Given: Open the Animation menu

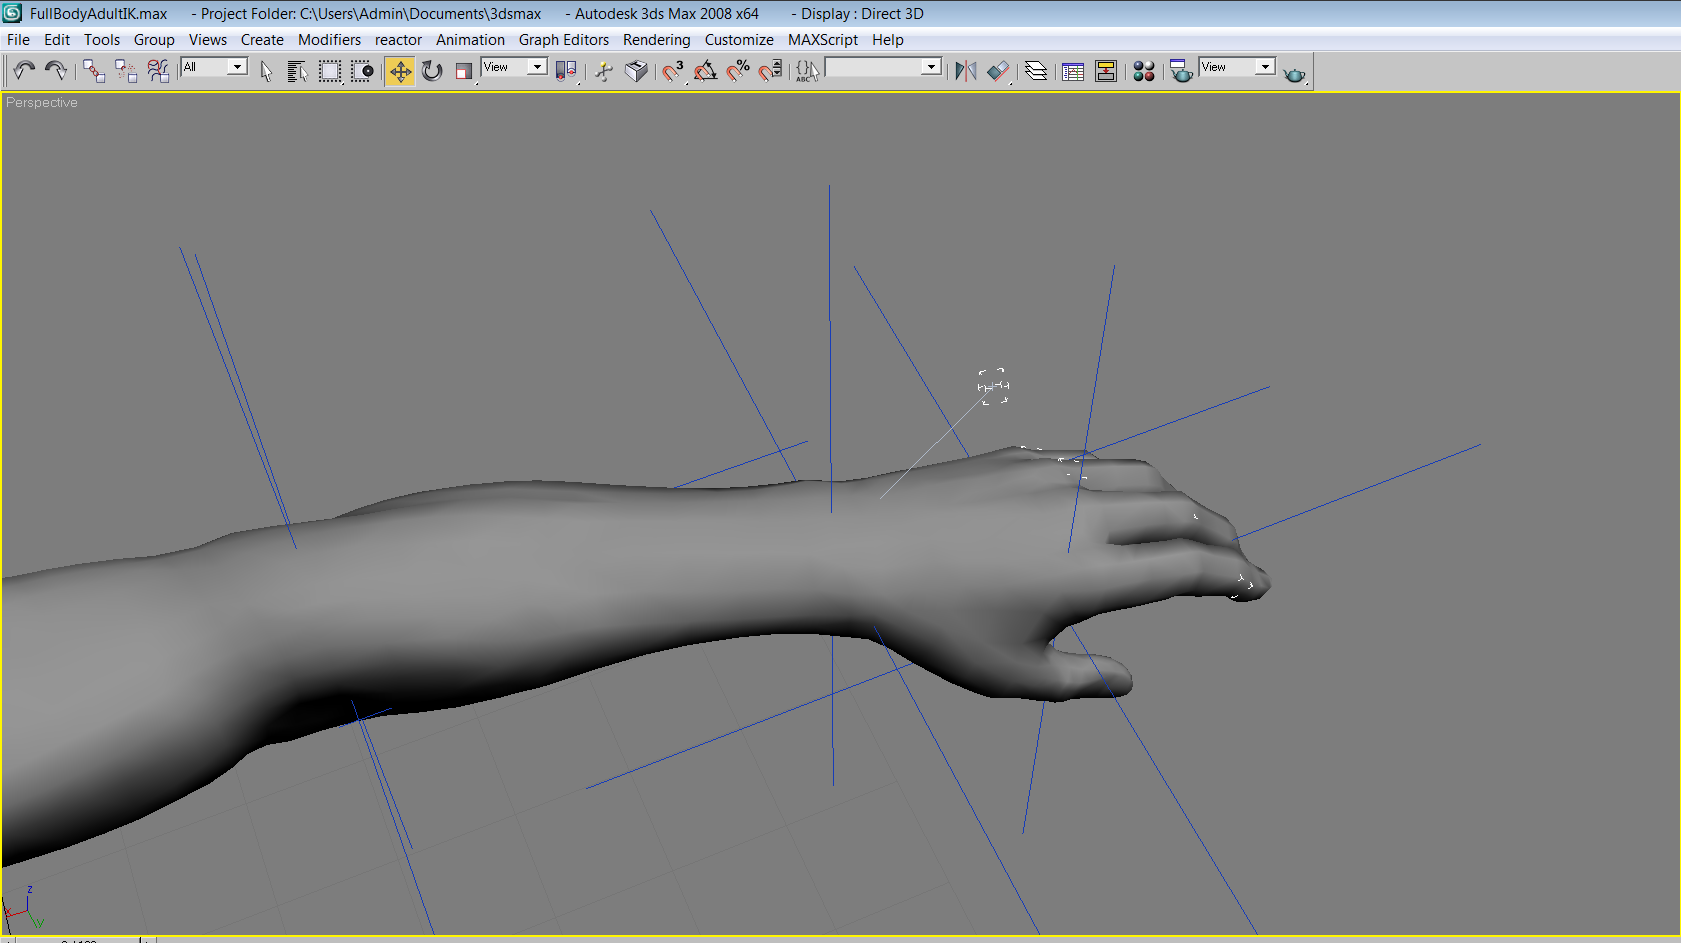Looking at the screenshot, I should 470,40.
